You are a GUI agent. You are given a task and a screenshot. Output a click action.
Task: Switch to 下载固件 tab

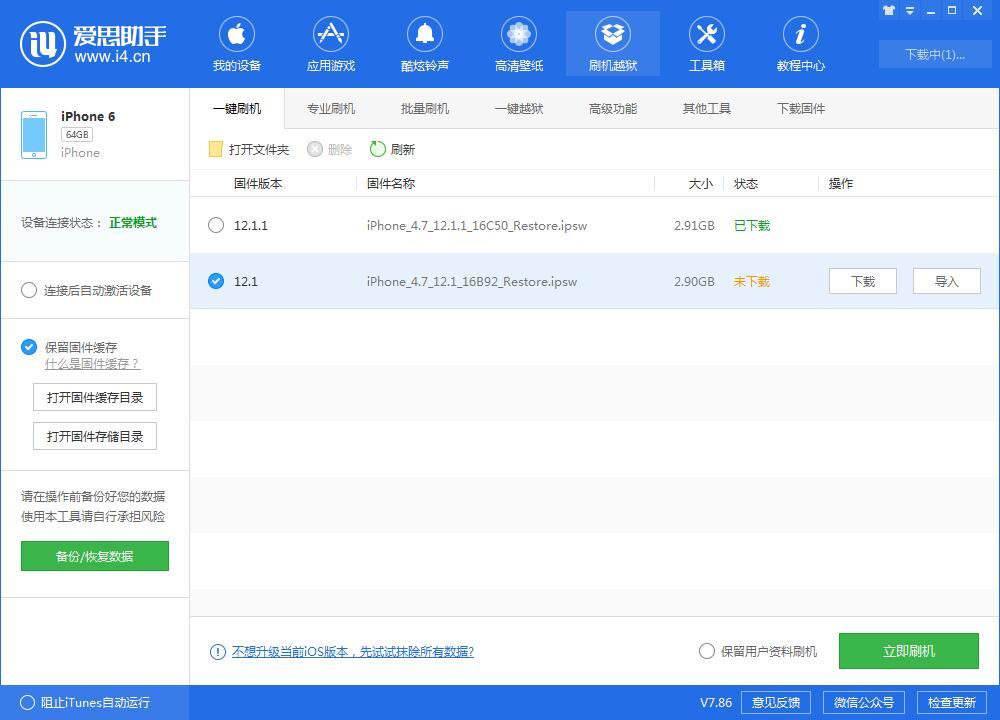[x=800, y=108]
